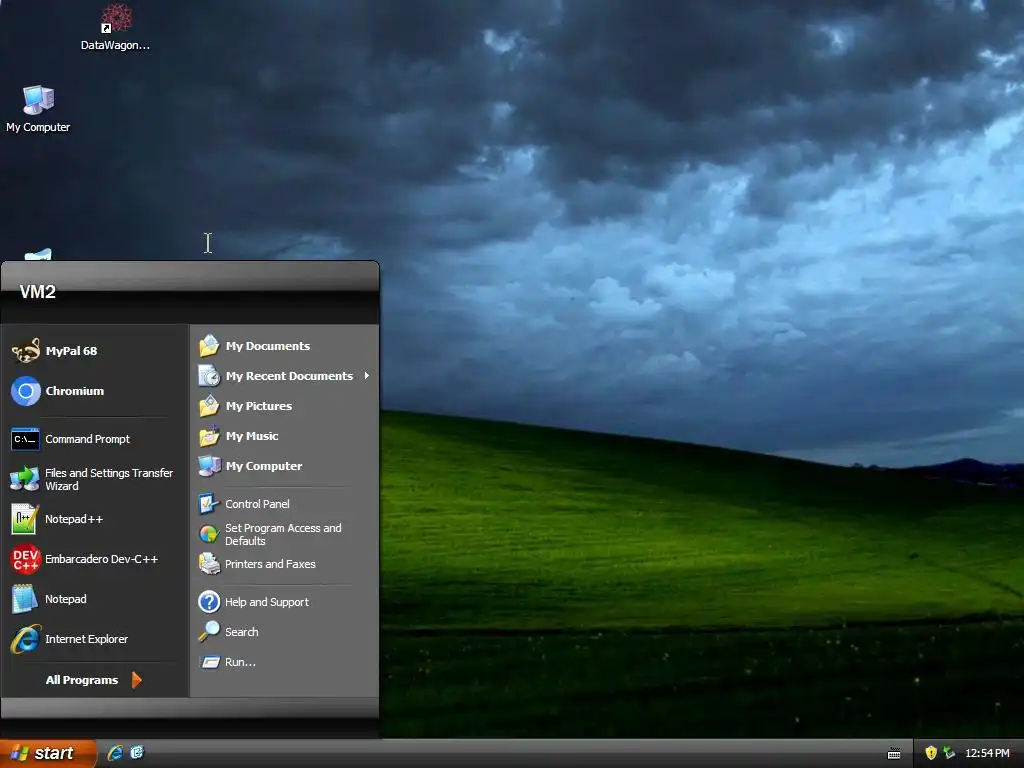Open My Pictures folder
This screenshot has height=768, width=1024.
coord(284,406)
